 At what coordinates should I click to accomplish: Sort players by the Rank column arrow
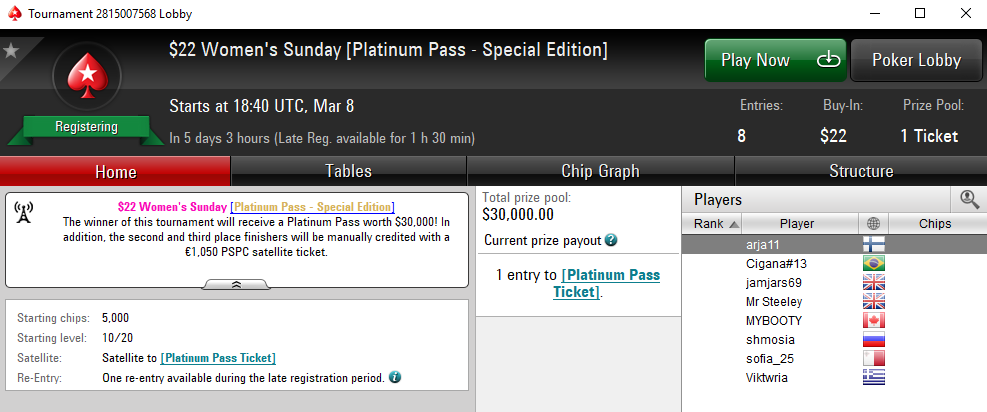734,224
